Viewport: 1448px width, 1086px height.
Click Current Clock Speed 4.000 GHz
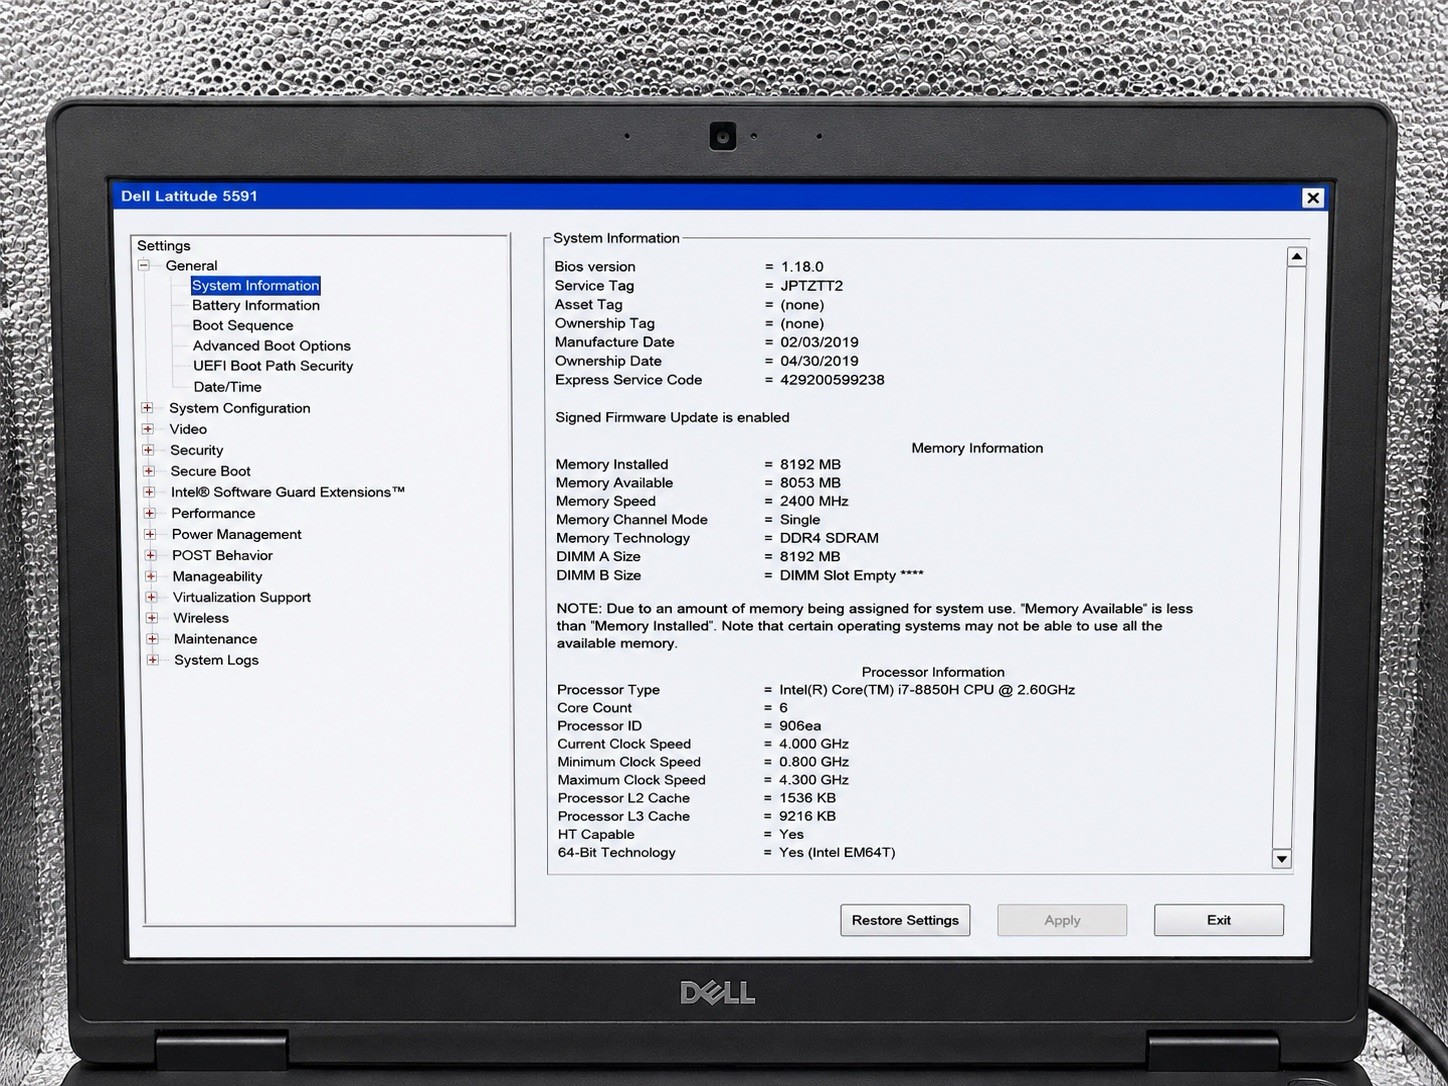point(814,744)
